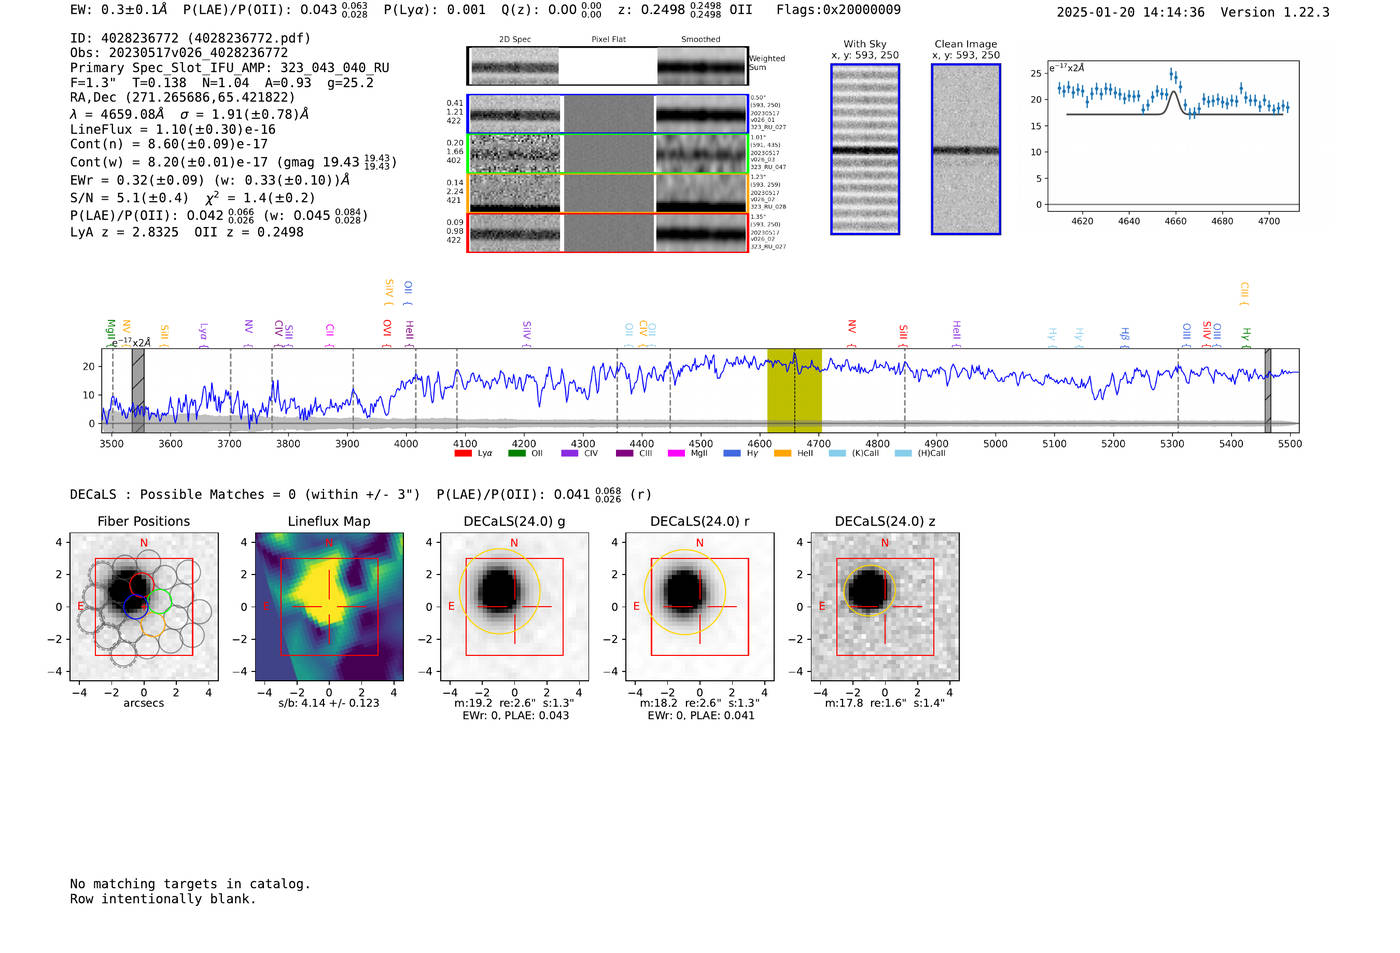1400x953 pixels.
Task: Open the With Sky cutout image
Action: [x=865, y=149]
